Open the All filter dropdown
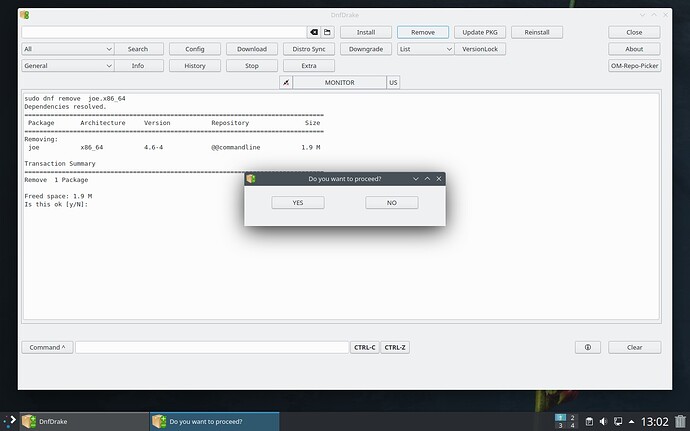Screen dimensions: 690x431 click(x=68, y=49)
